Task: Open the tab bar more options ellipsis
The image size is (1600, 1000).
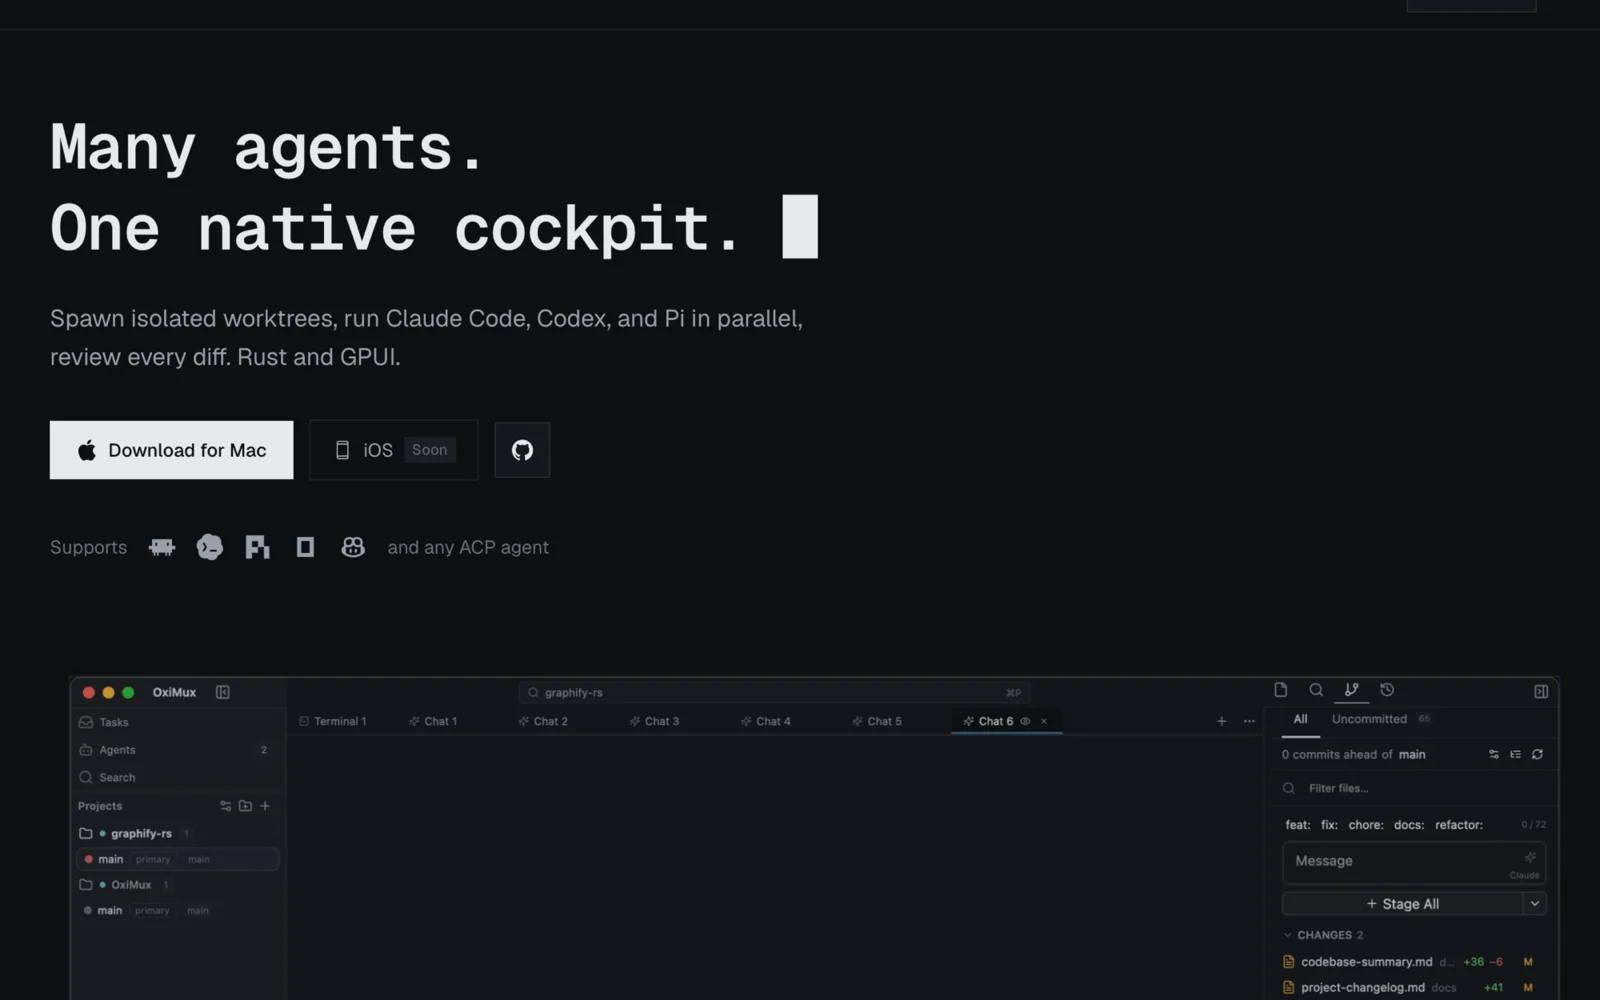Action: click(x=1249, y=721)
